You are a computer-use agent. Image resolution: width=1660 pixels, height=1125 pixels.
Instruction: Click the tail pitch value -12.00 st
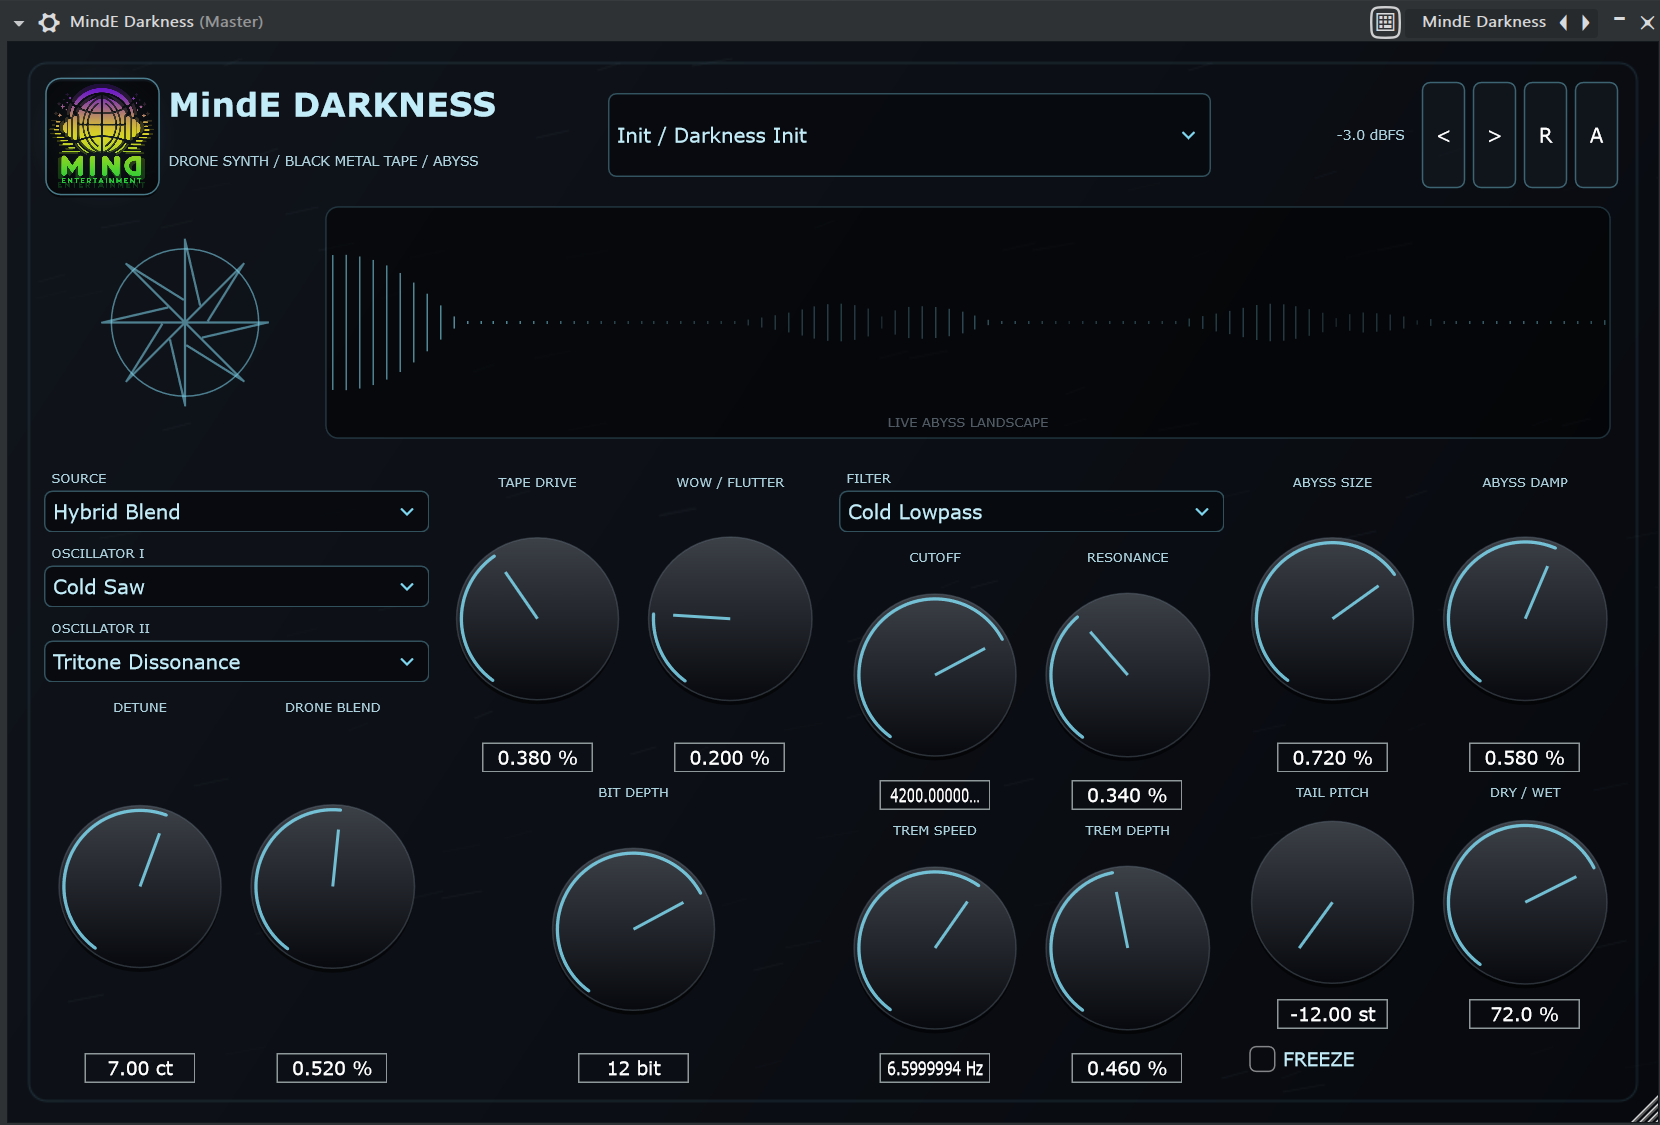point(1332,1014)
